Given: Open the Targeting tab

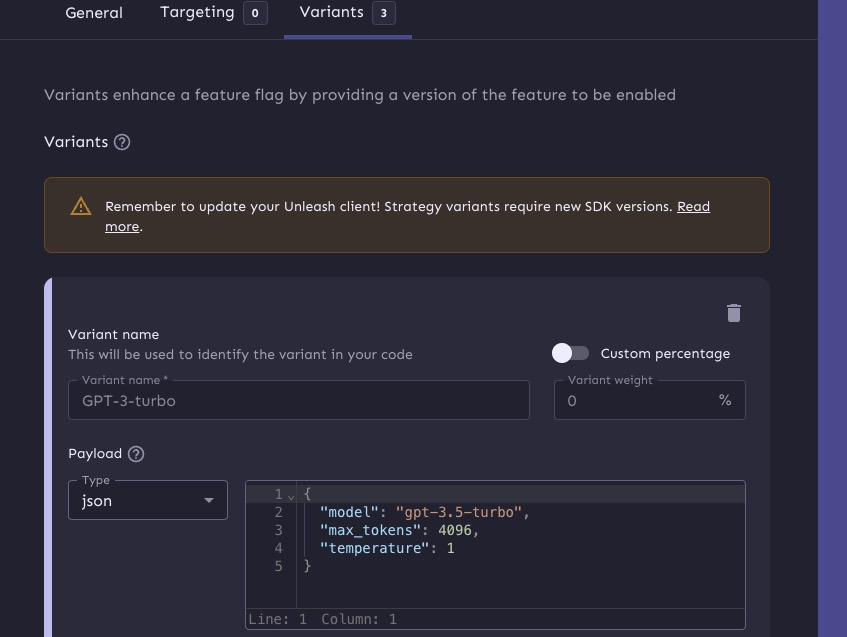Looking at the screenshot, I should click(197, 13).
